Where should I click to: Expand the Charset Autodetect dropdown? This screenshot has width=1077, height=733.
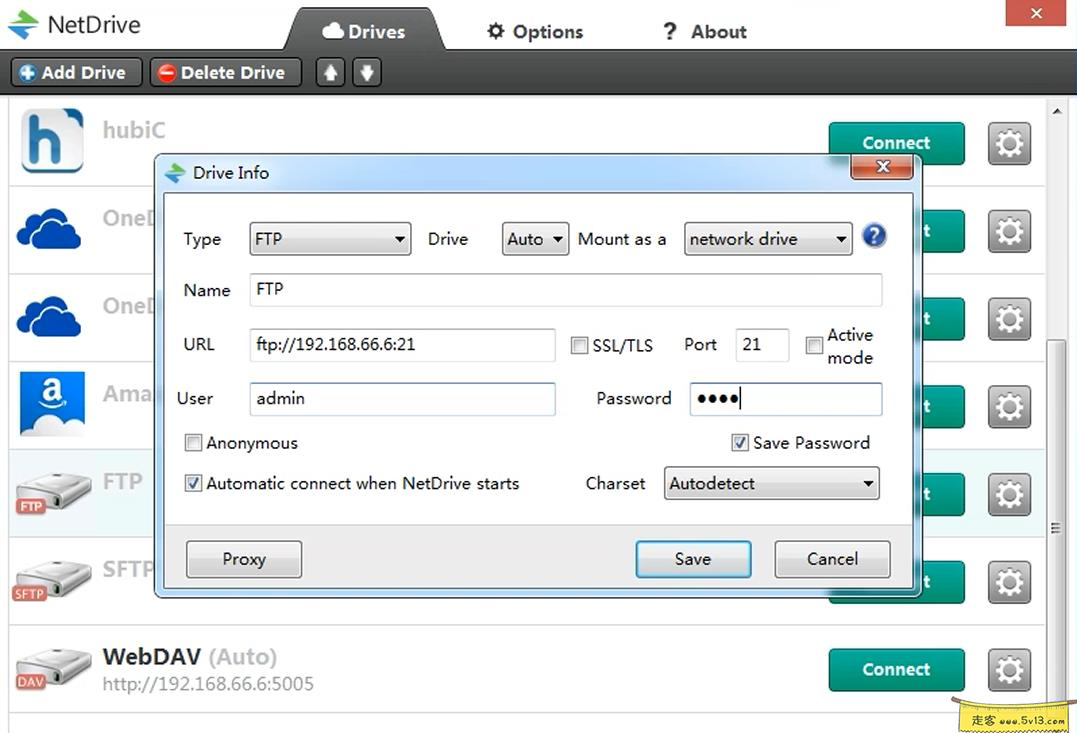click(771, 484)
